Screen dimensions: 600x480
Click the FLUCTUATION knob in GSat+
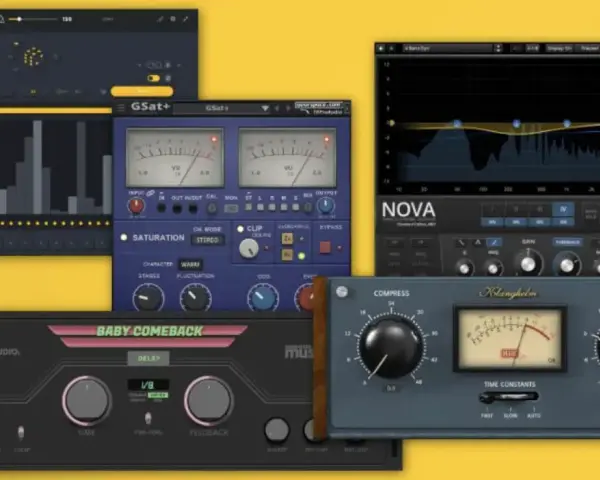coord(196,297)
